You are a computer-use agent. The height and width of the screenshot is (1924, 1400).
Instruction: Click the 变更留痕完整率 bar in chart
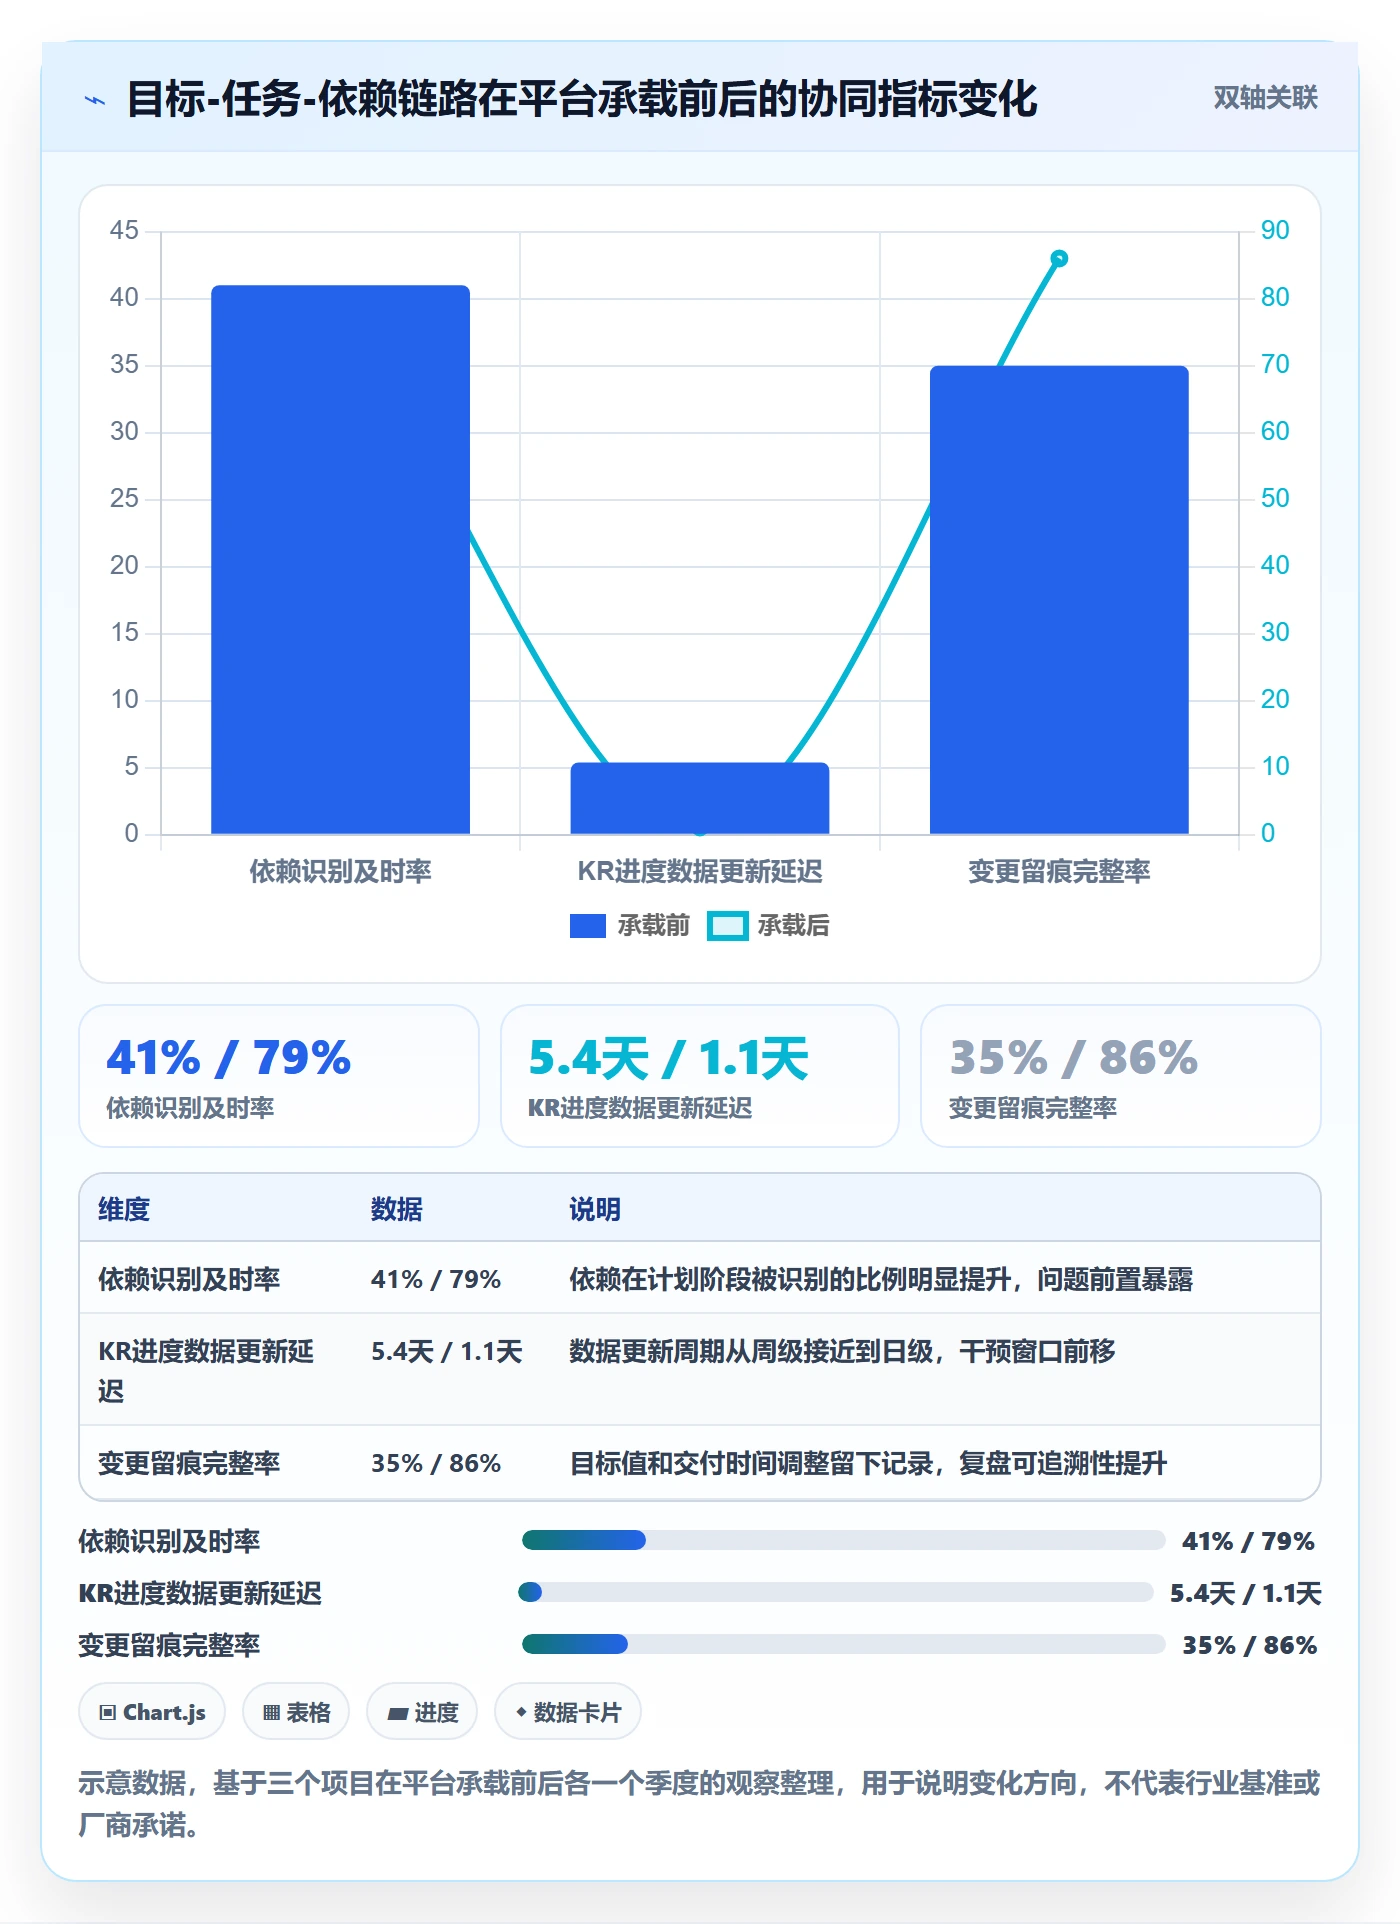tap(1059, 600)
